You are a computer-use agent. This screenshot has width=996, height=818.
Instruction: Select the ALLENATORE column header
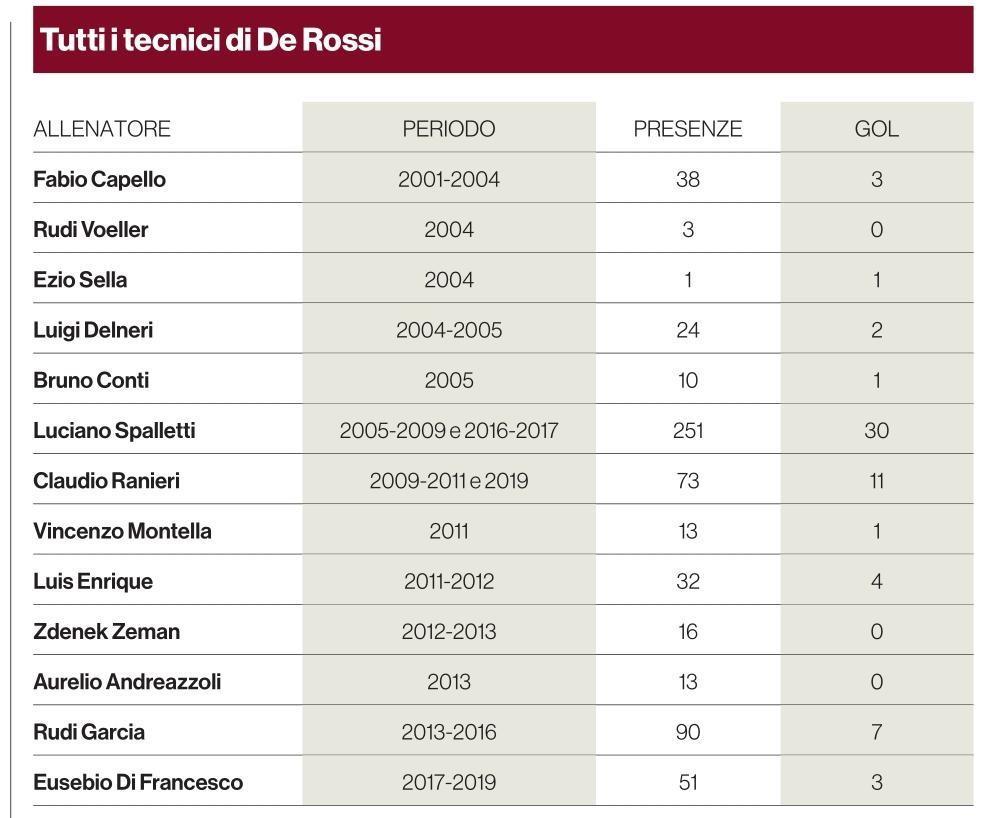(102, 129)
